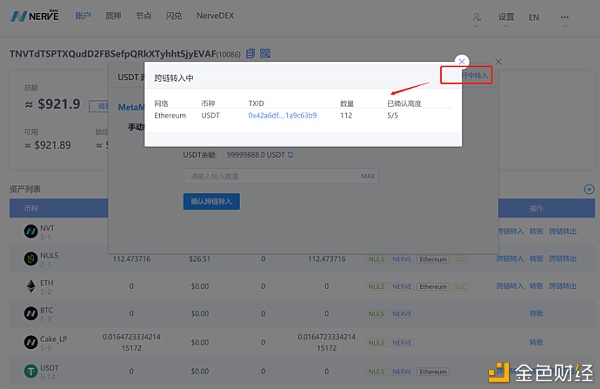Click the ETH token icon
Viewport: 600px width, 389px height.
(x=31, y=286)
